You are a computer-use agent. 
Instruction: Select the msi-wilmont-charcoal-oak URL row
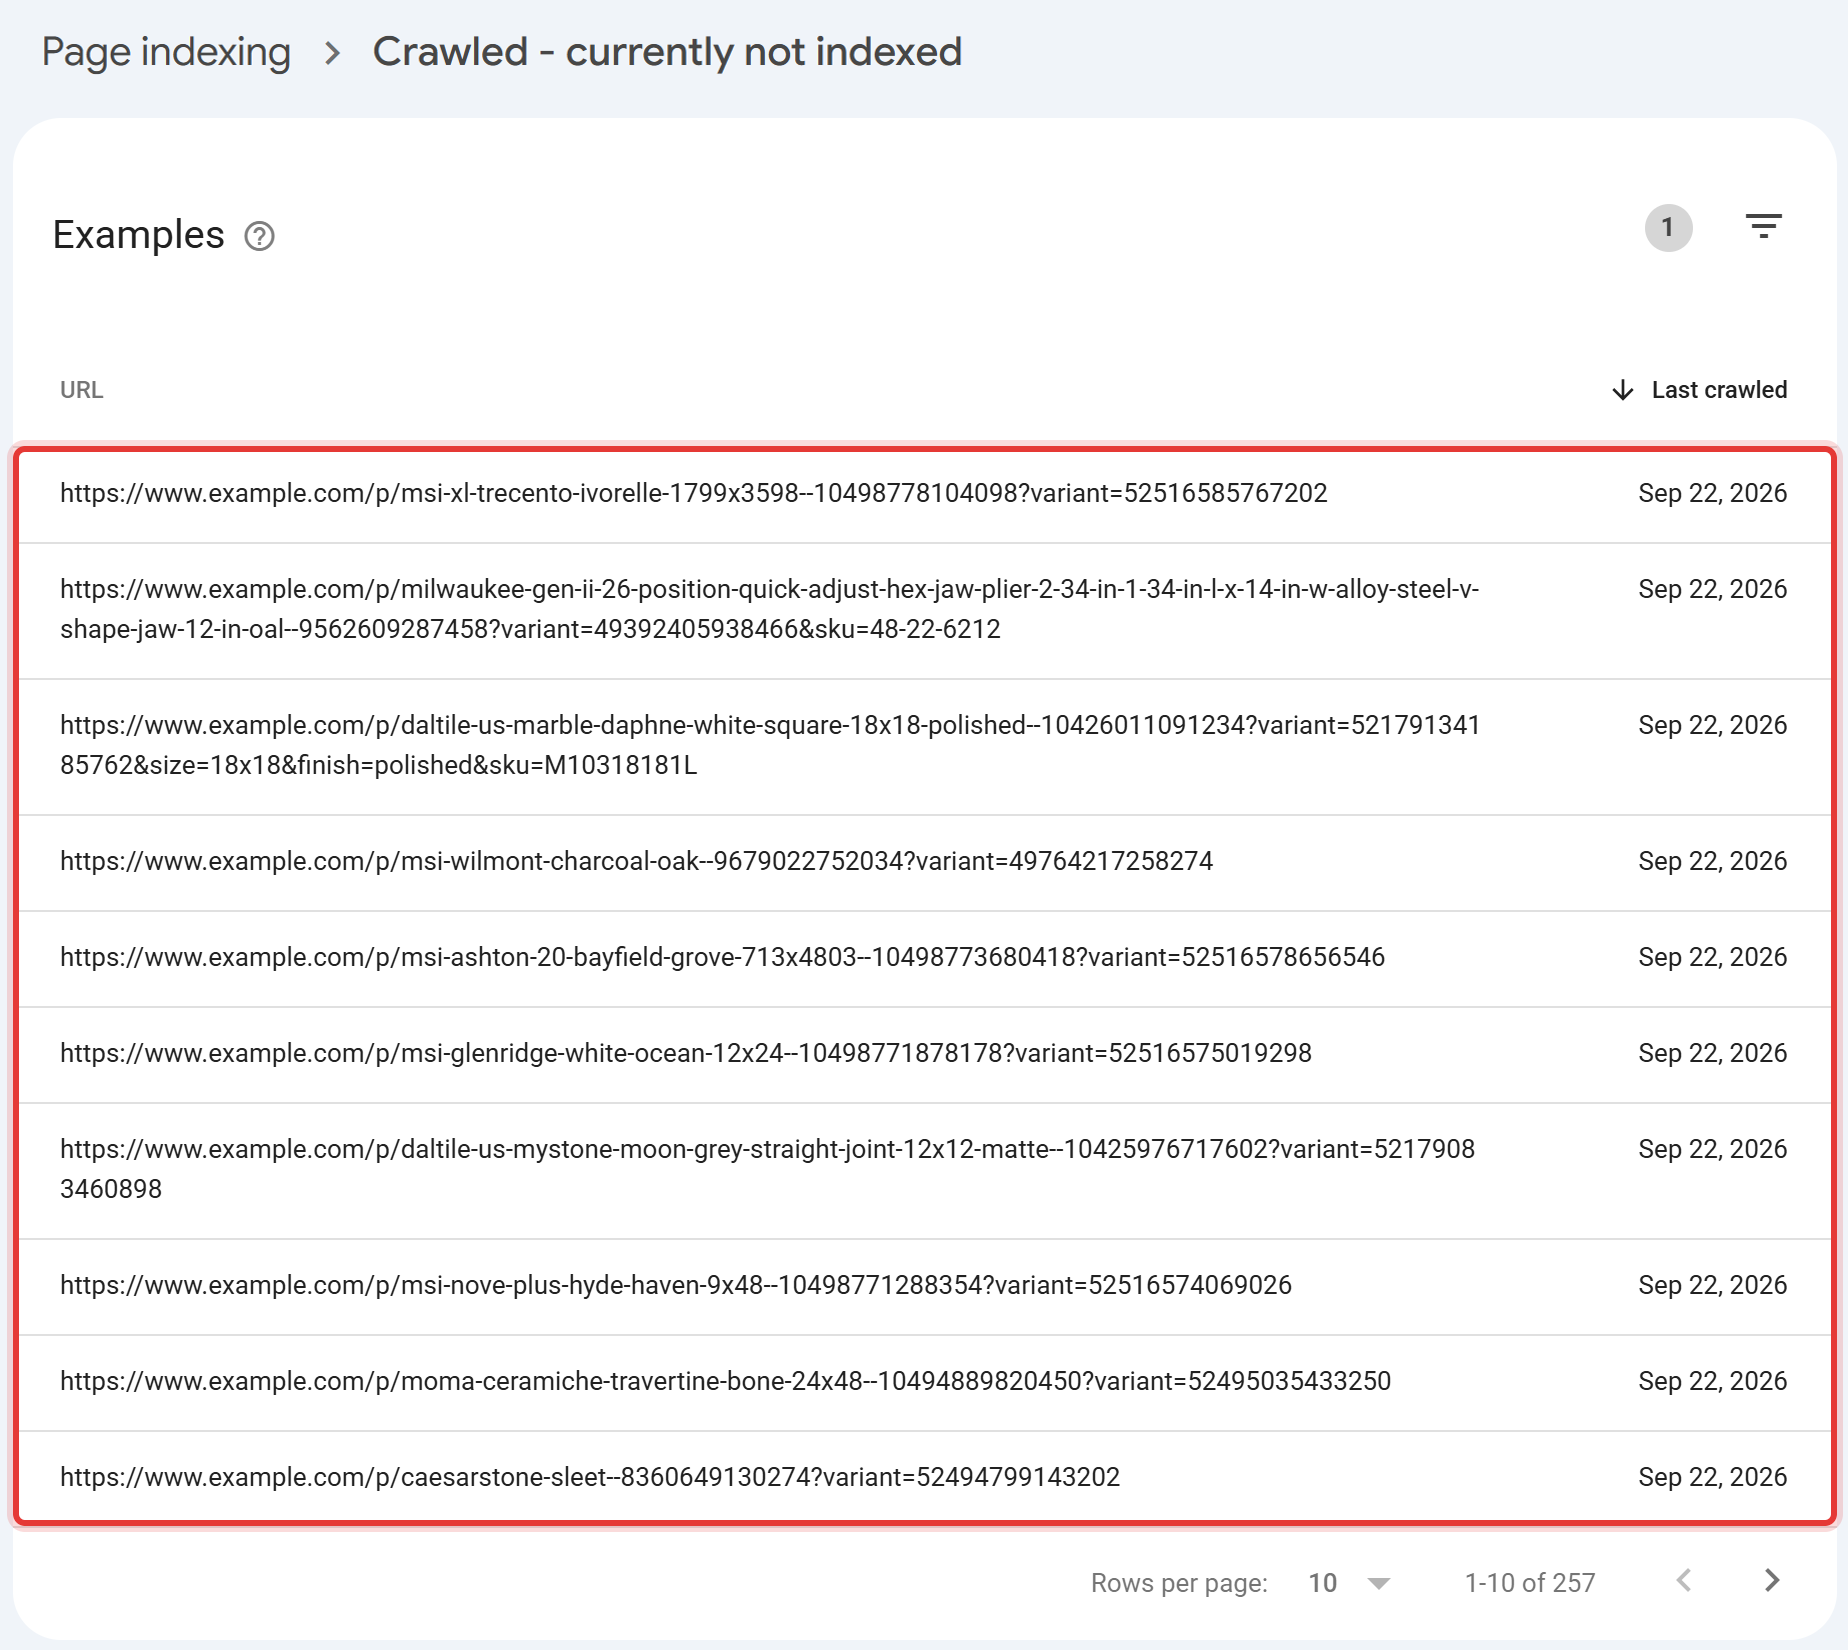[925, 863]
